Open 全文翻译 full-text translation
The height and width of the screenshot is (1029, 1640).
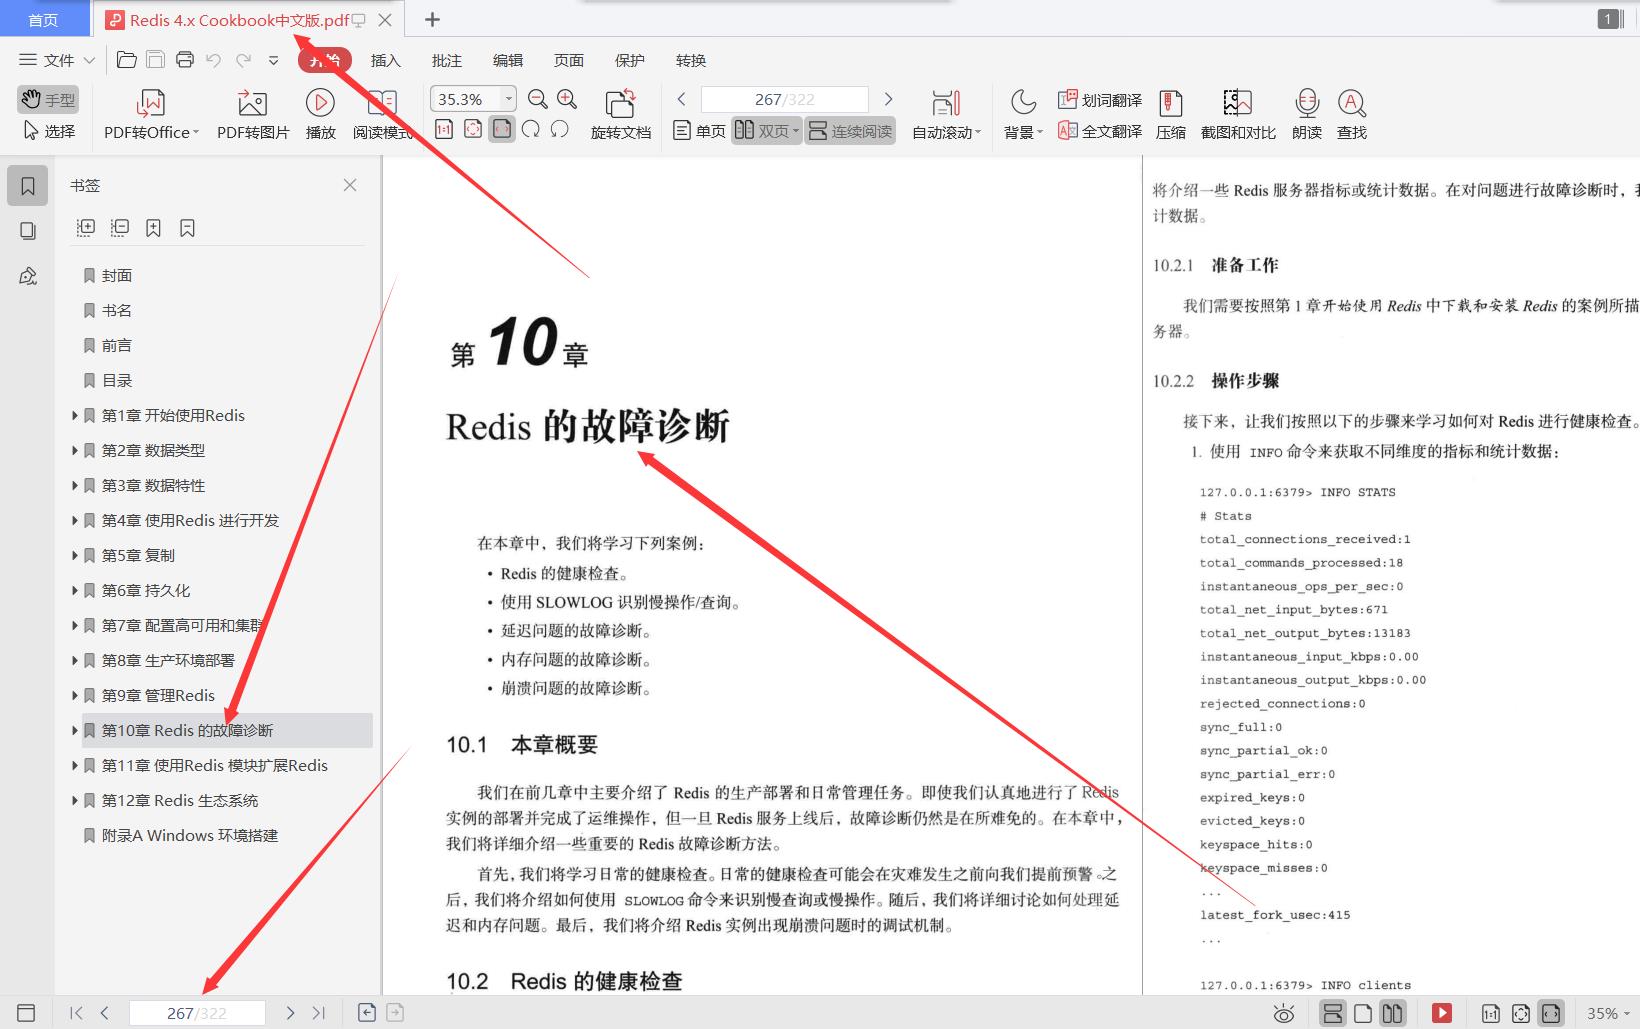coord(1100,131)
